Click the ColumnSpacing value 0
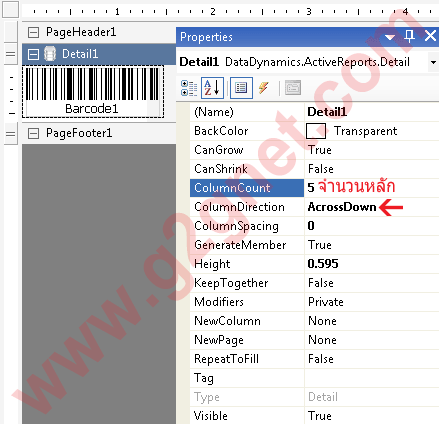Screen dimensions: 439x424 tap(311, 226)
